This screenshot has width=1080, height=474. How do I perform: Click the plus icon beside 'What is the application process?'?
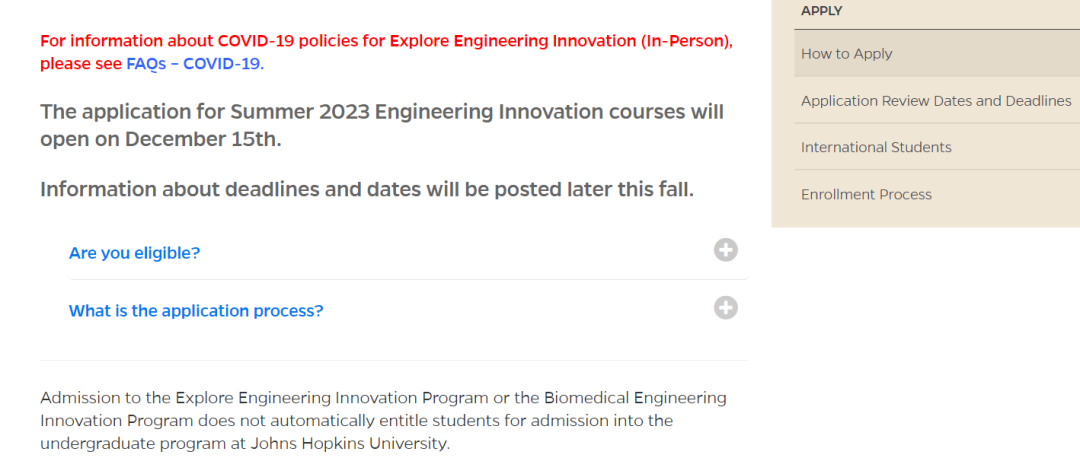click(725, 308)
